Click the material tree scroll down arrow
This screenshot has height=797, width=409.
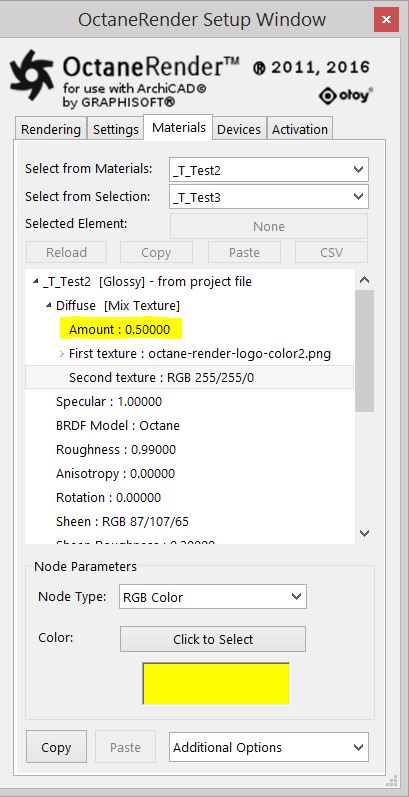click(x=364, y=533)
